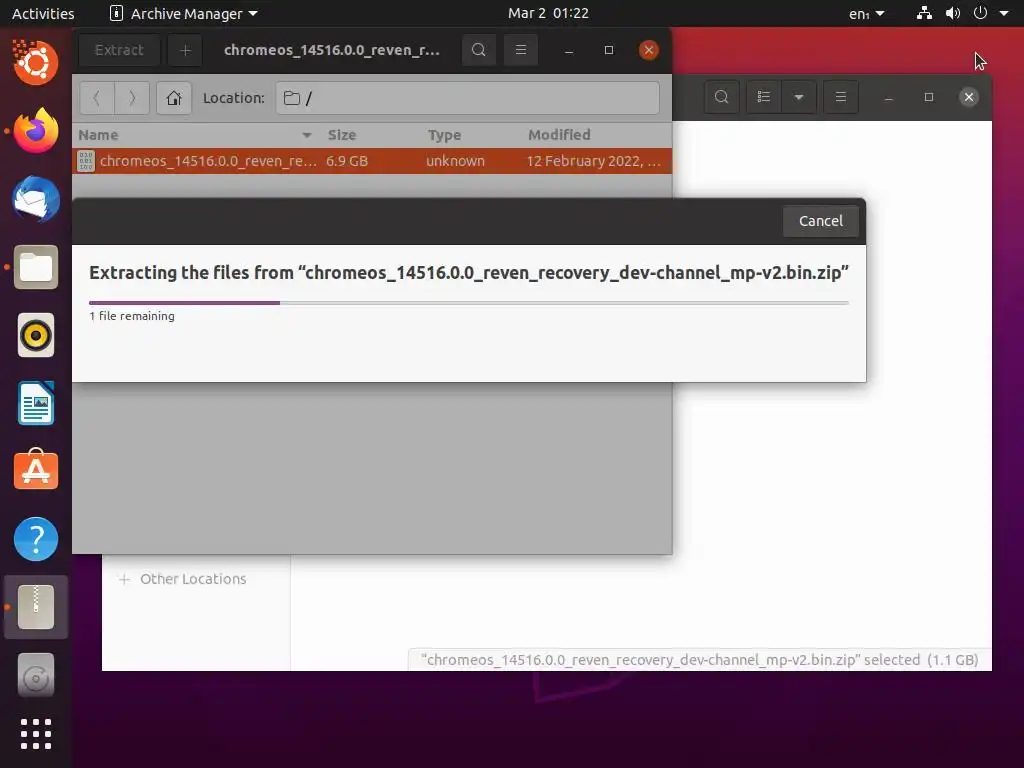The height and width of the screenshot is (768, 1024).
Task: Open Activities overview
Action: [43, 13]
